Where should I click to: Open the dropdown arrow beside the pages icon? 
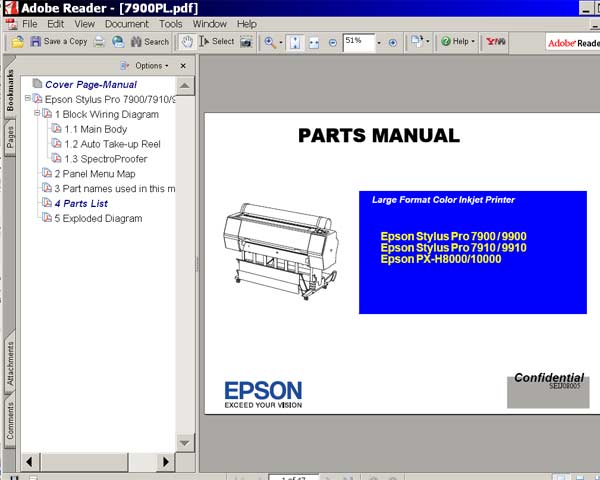coord(427,41)
